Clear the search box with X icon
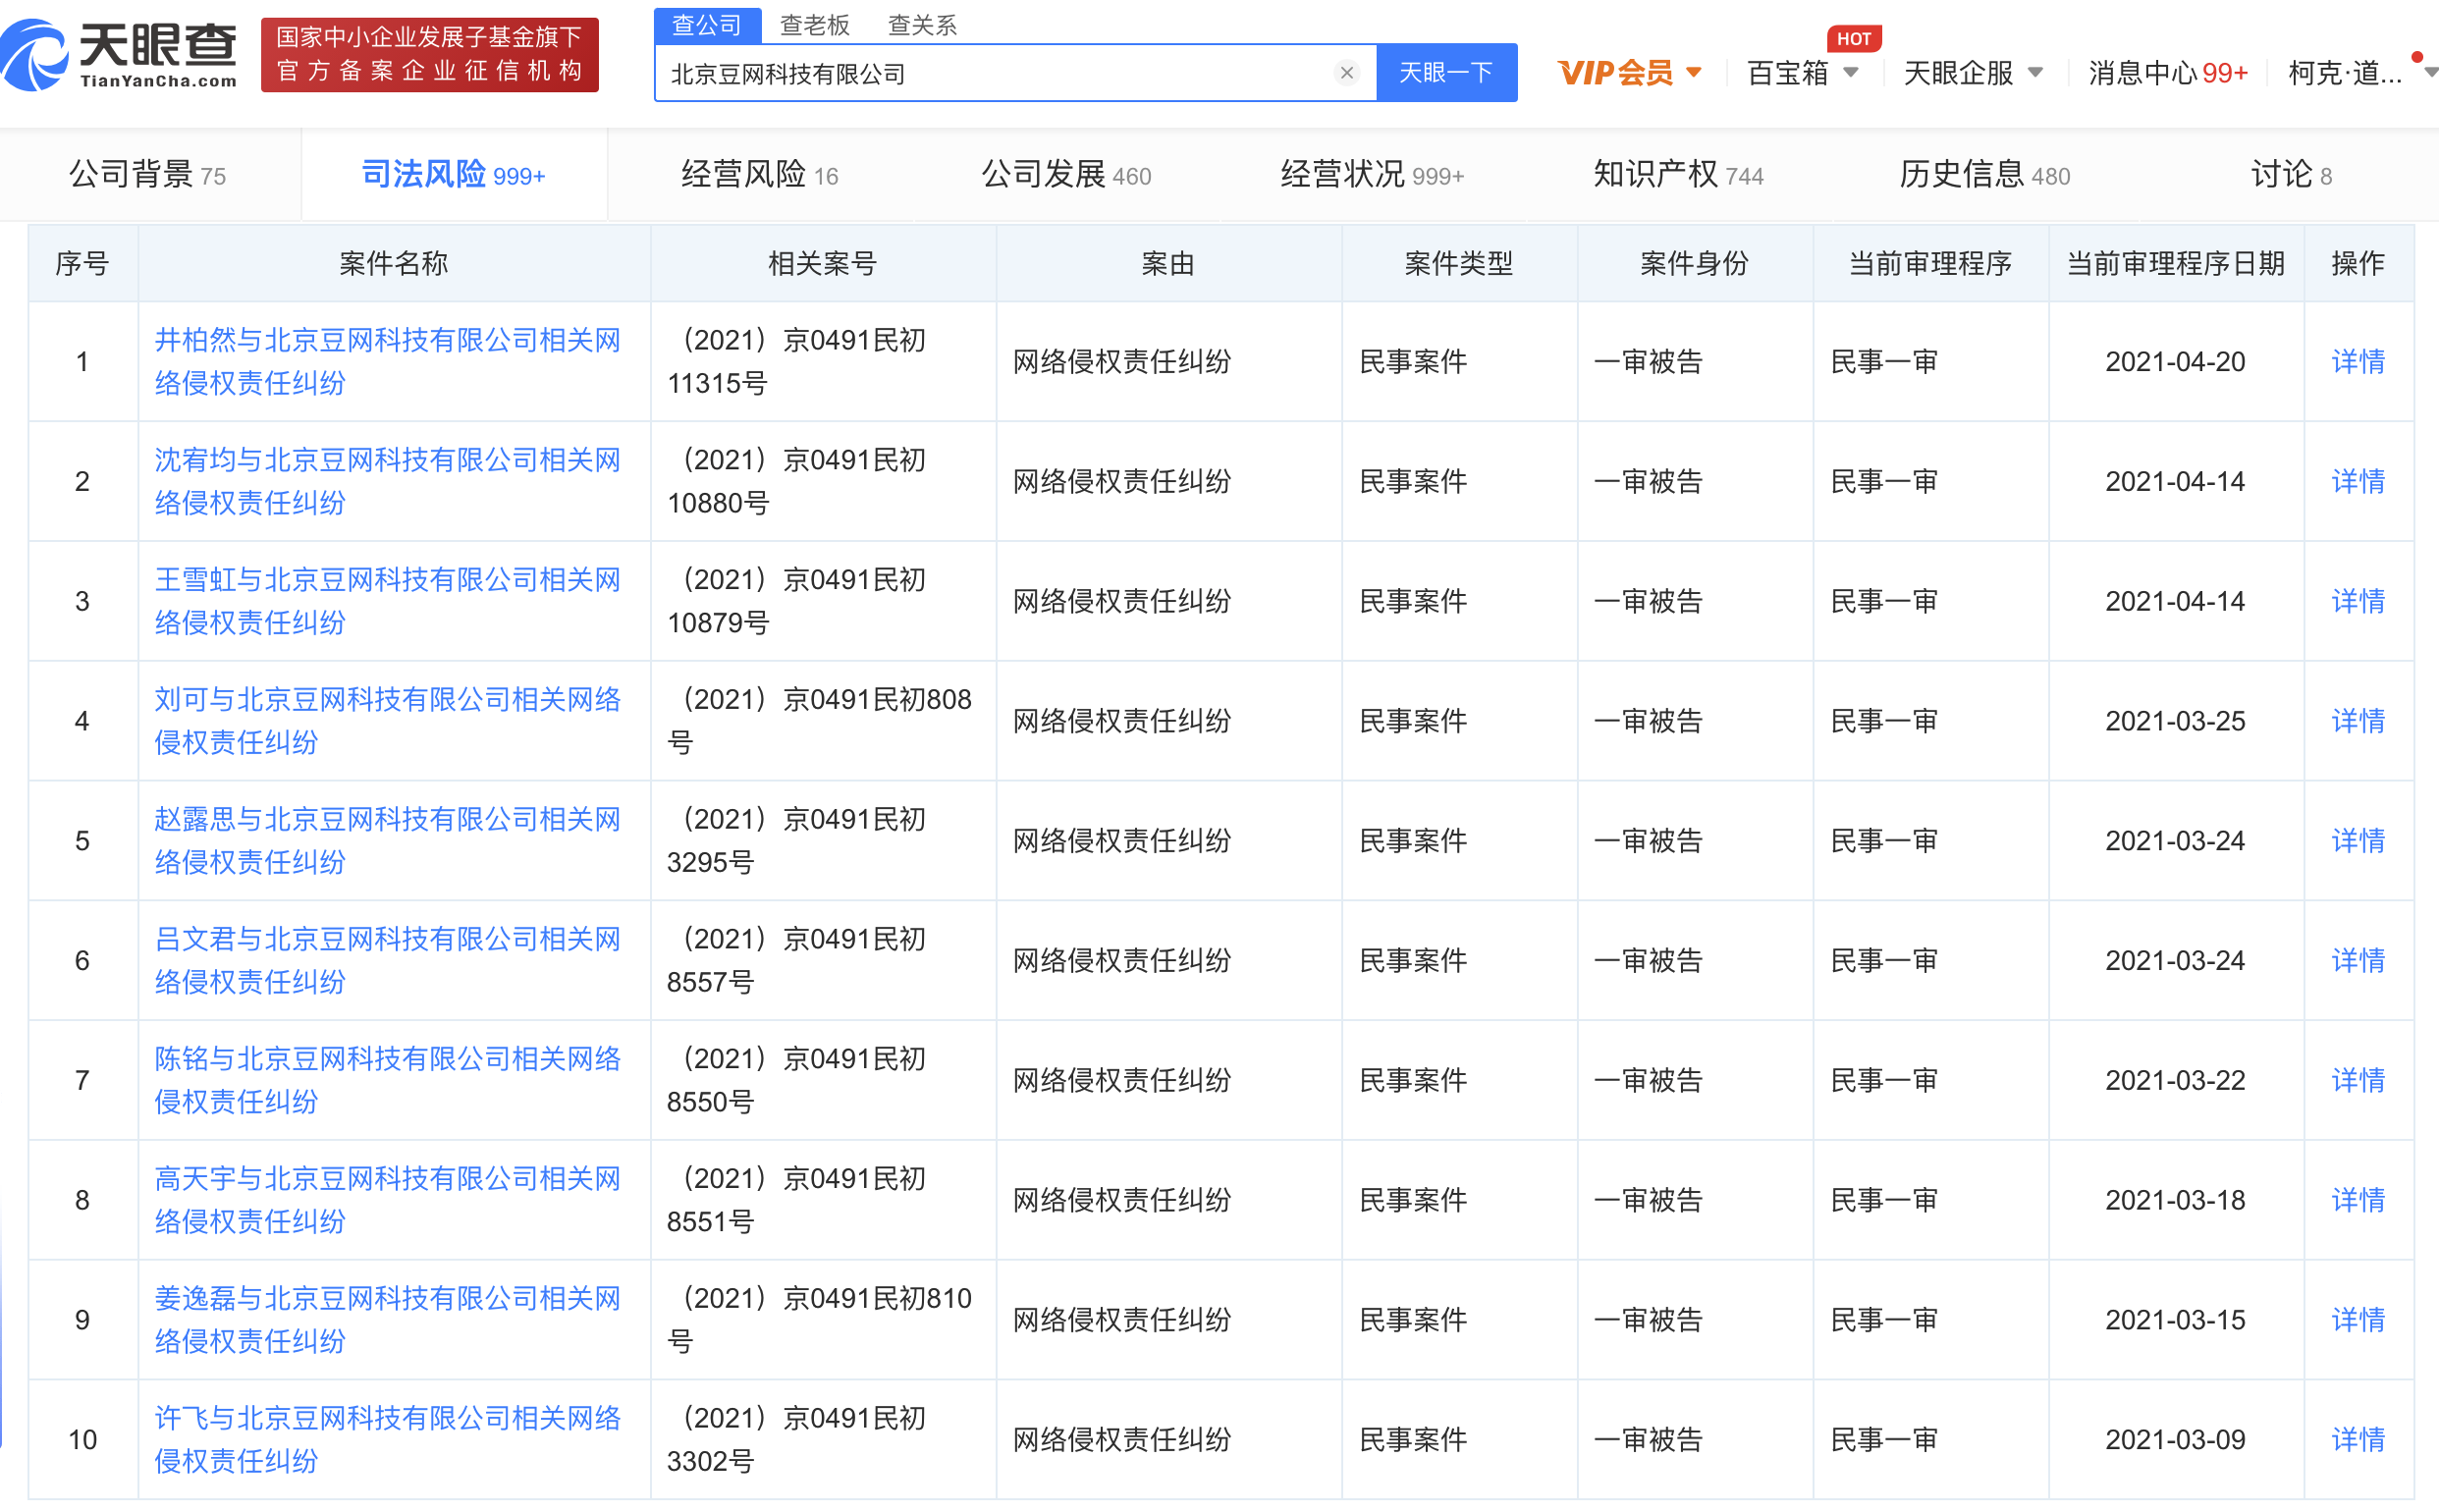 (x=1346, y=73)
